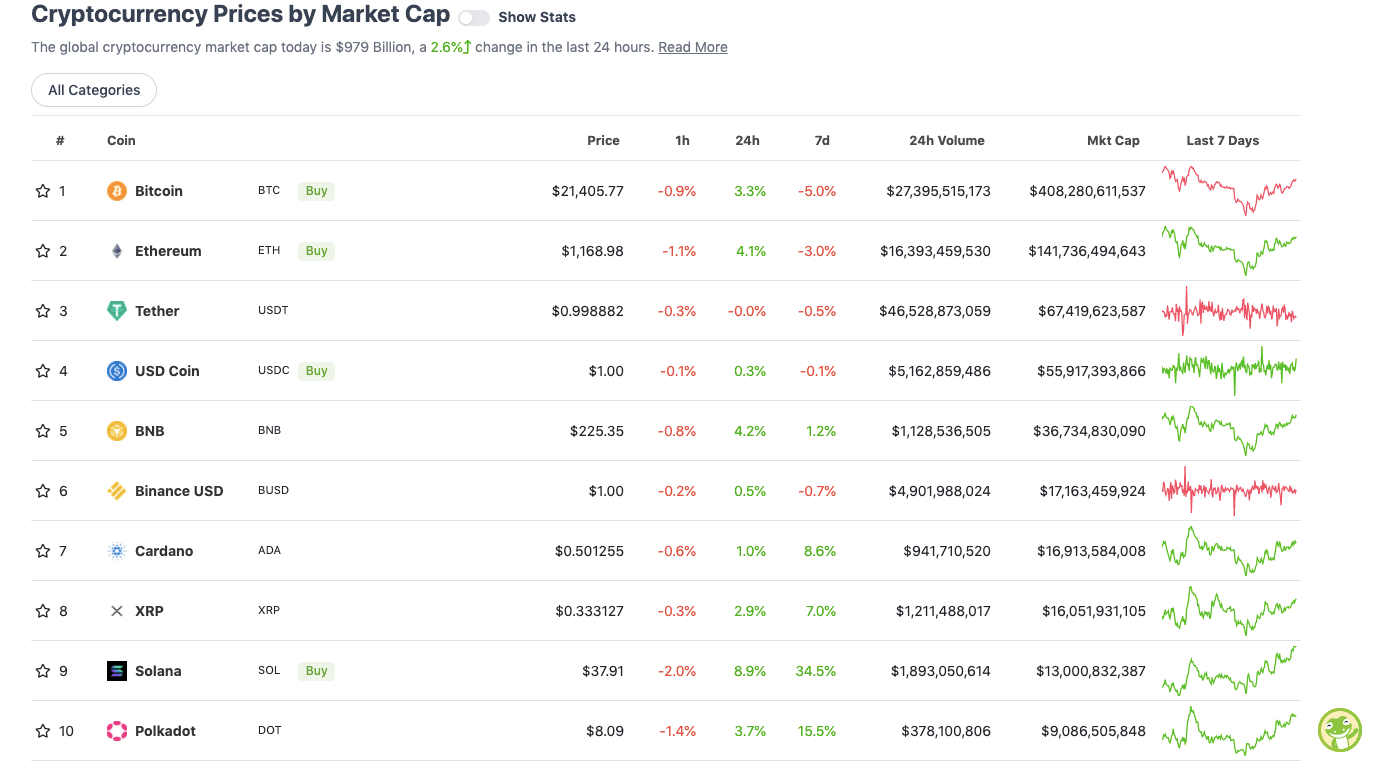The width and height of the screenshot is (1373, 761).
Task: Click the blue USD Coin logo
Action: click(117, 371)
